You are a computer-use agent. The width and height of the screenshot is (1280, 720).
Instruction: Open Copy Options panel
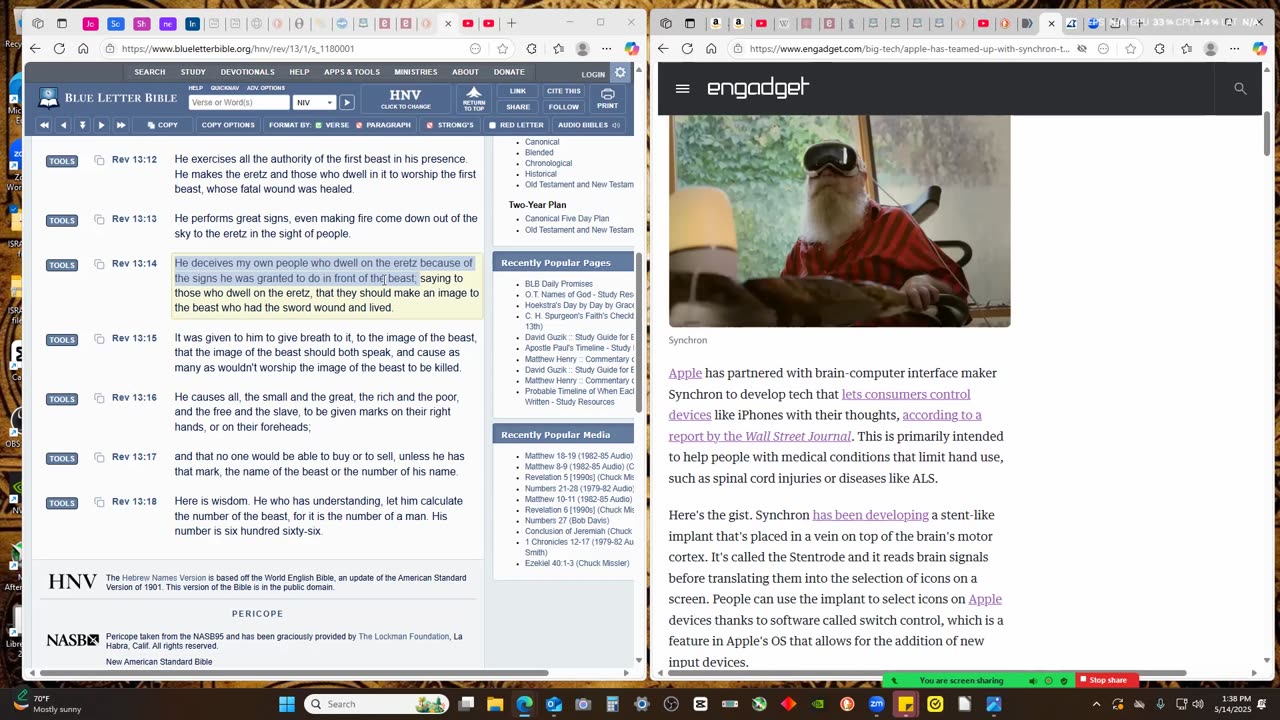click(x=228, y=125)
